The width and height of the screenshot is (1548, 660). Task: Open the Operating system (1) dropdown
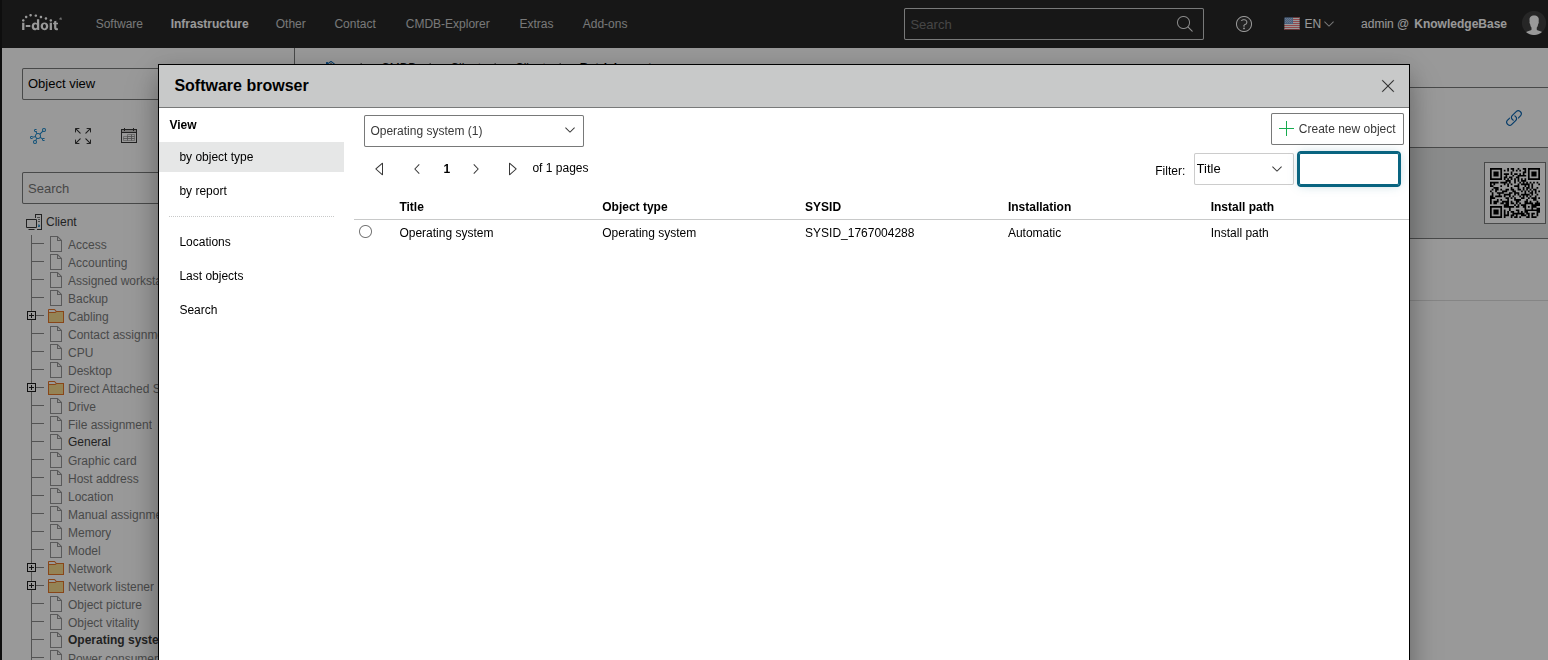click(473, 130)
